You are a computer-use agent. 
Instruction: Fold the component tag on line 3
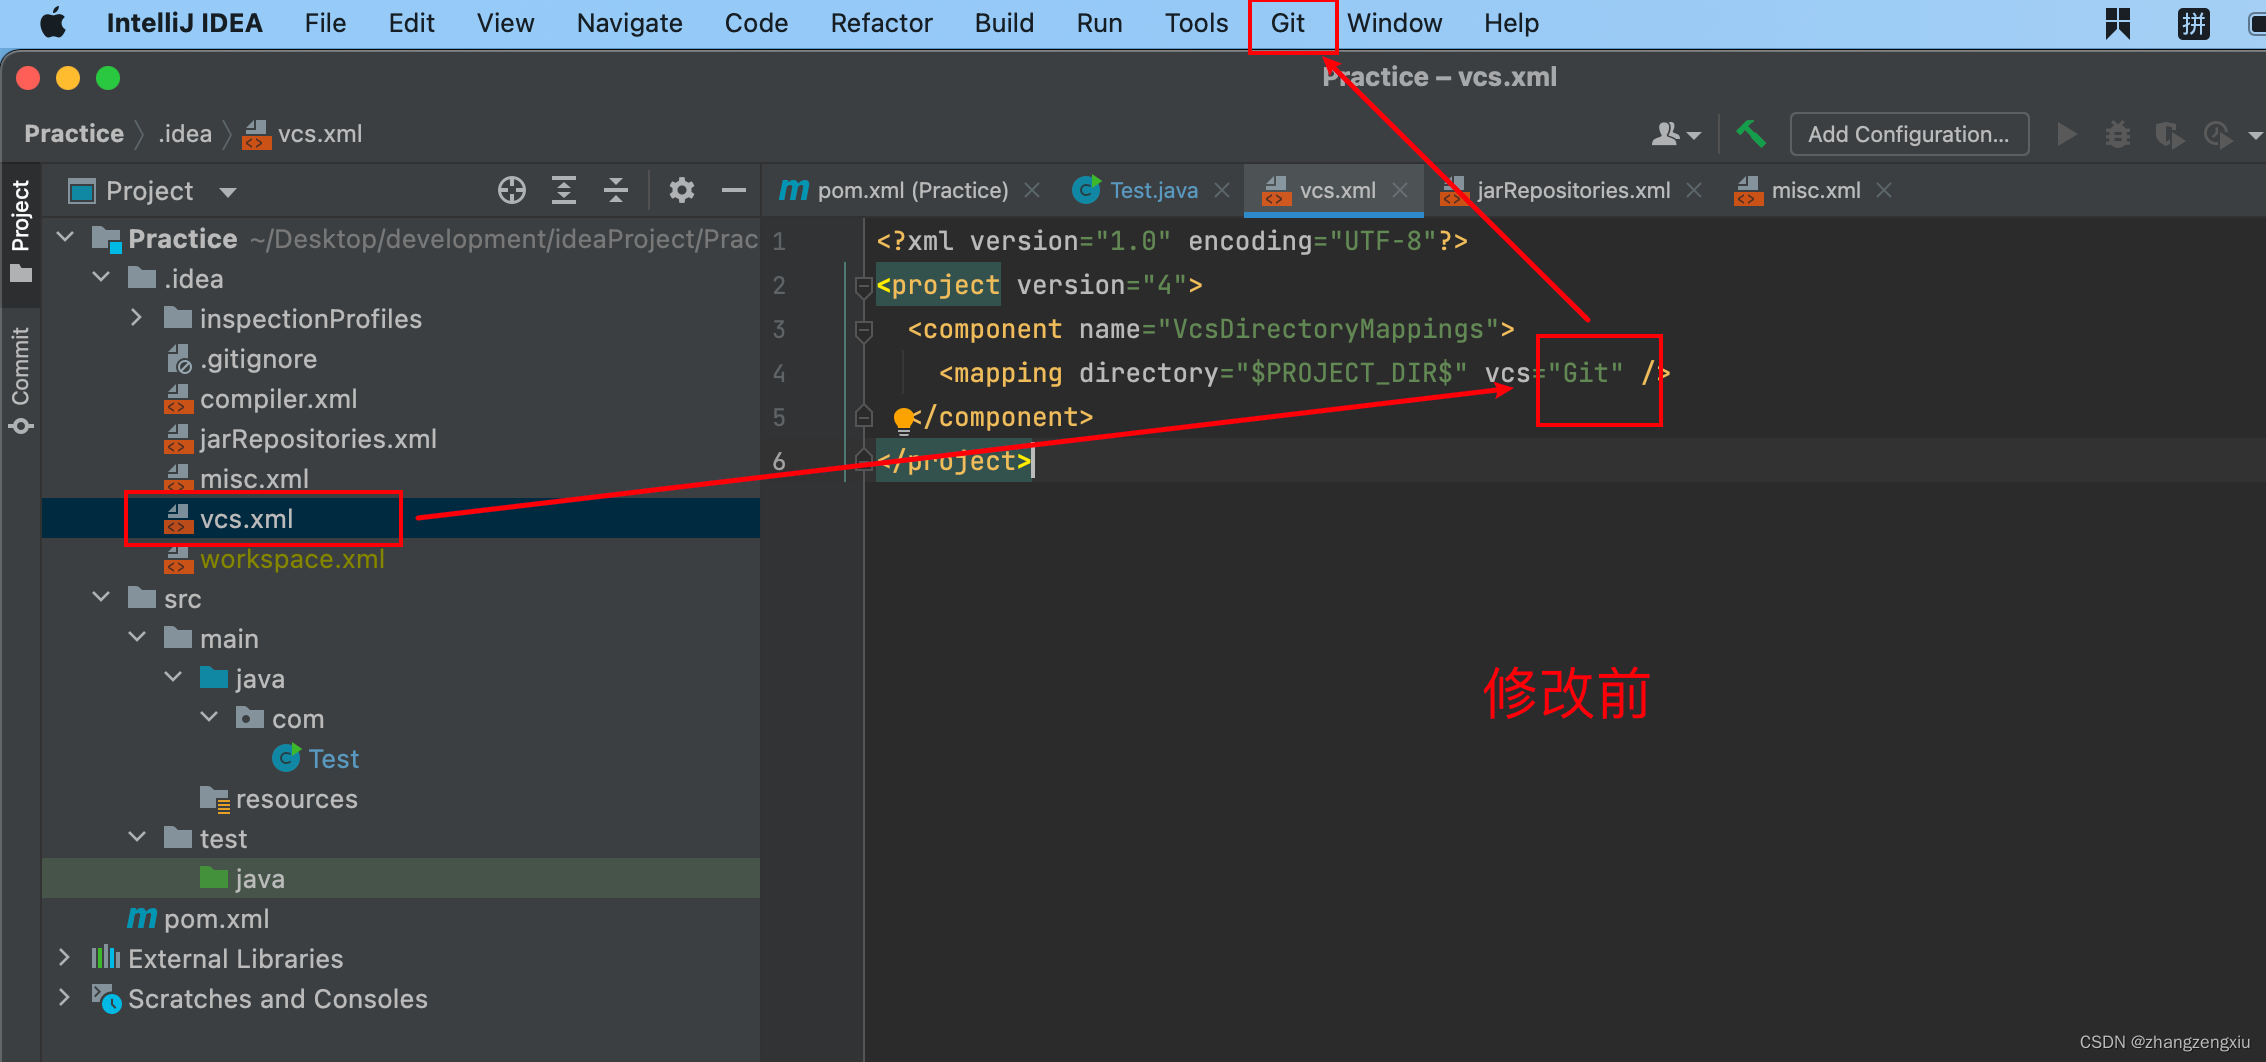tap(864, 330)
